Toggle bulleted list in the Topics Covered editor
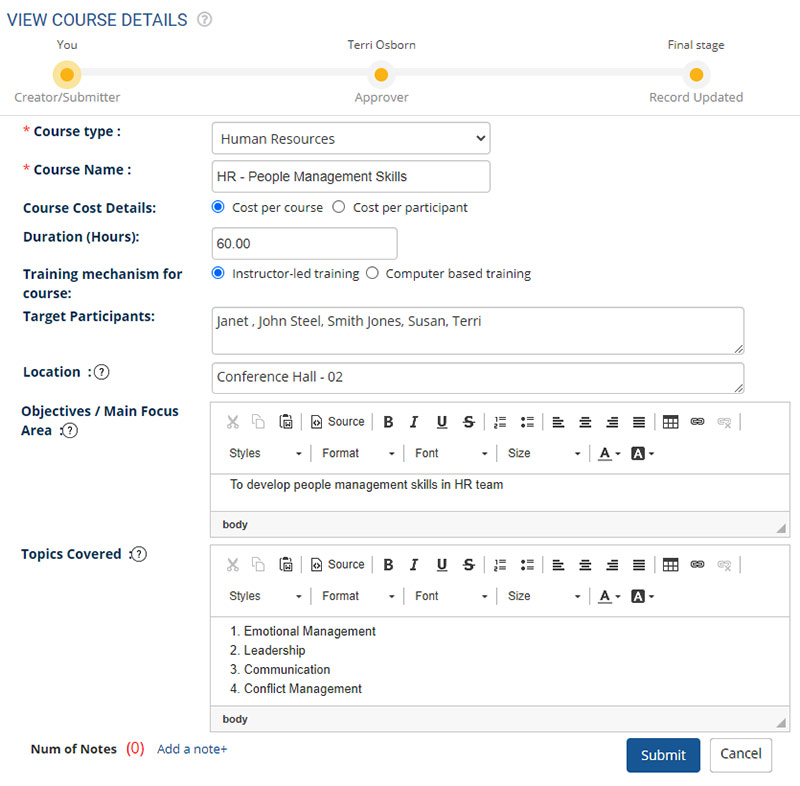The height and width of the screenshot is (786, 800). (x=527, y=565)
